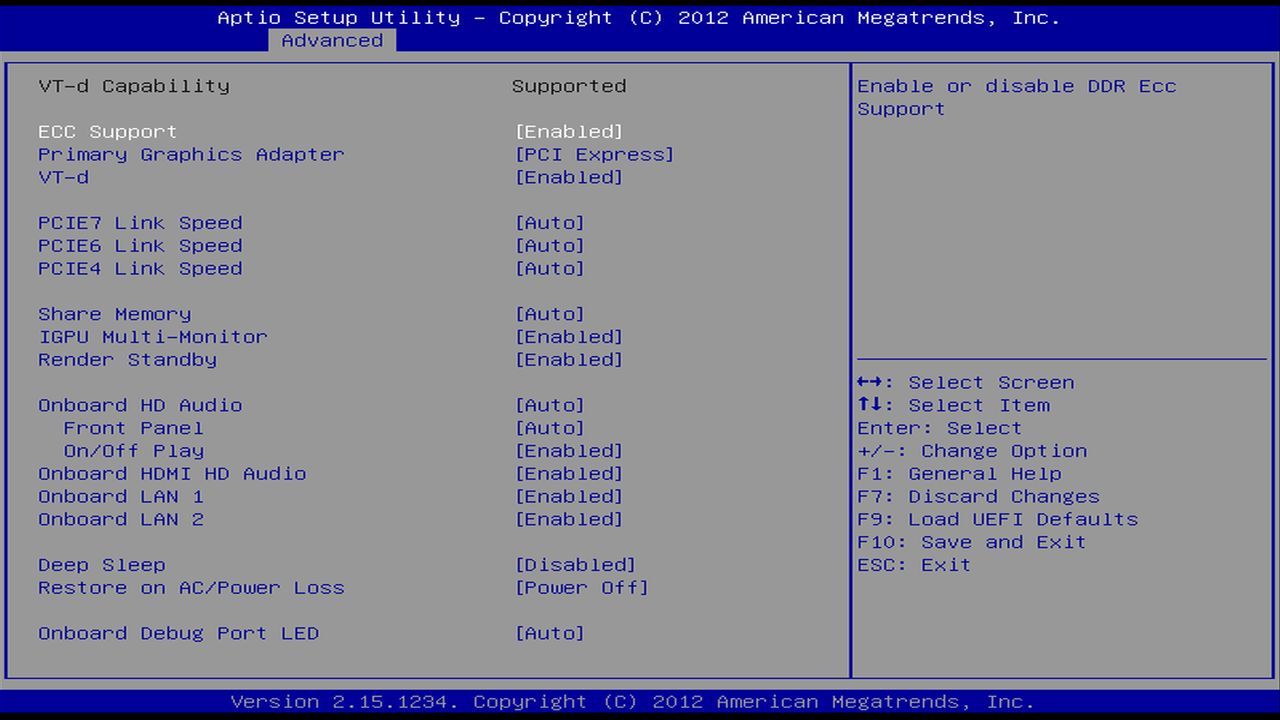Click the Select Screen arrows hint

pyautogui.click(x=966, y=382)
